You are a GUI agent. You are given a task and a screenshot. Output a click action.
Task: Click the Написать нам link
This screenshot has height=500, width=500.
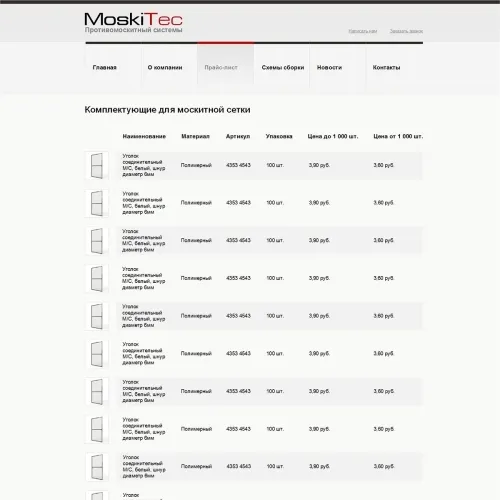coord(363,31)
